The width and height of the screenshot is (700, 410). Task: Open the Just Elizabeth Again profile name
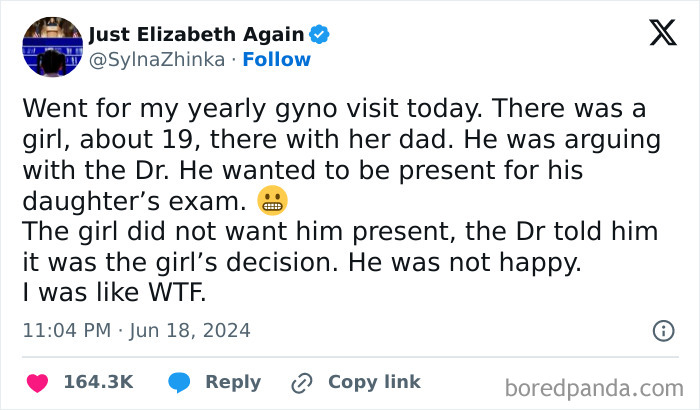197,35
